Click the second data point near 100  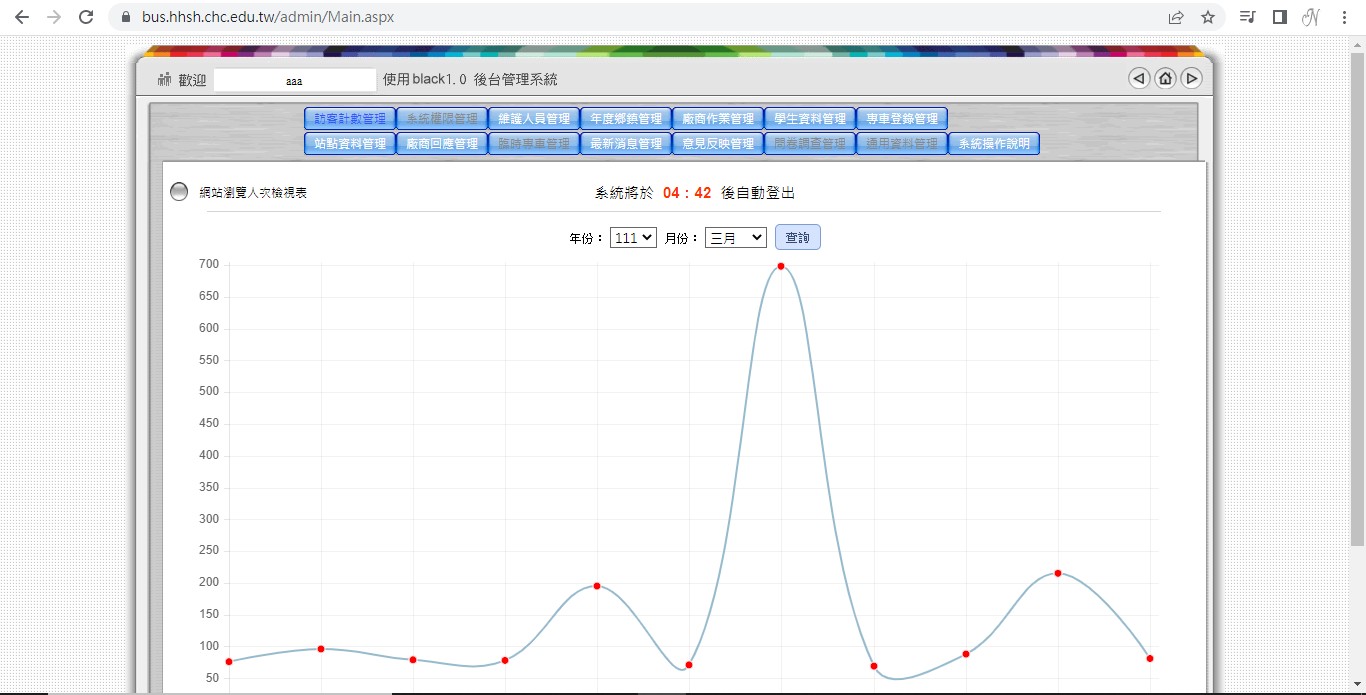pos(321,649)
